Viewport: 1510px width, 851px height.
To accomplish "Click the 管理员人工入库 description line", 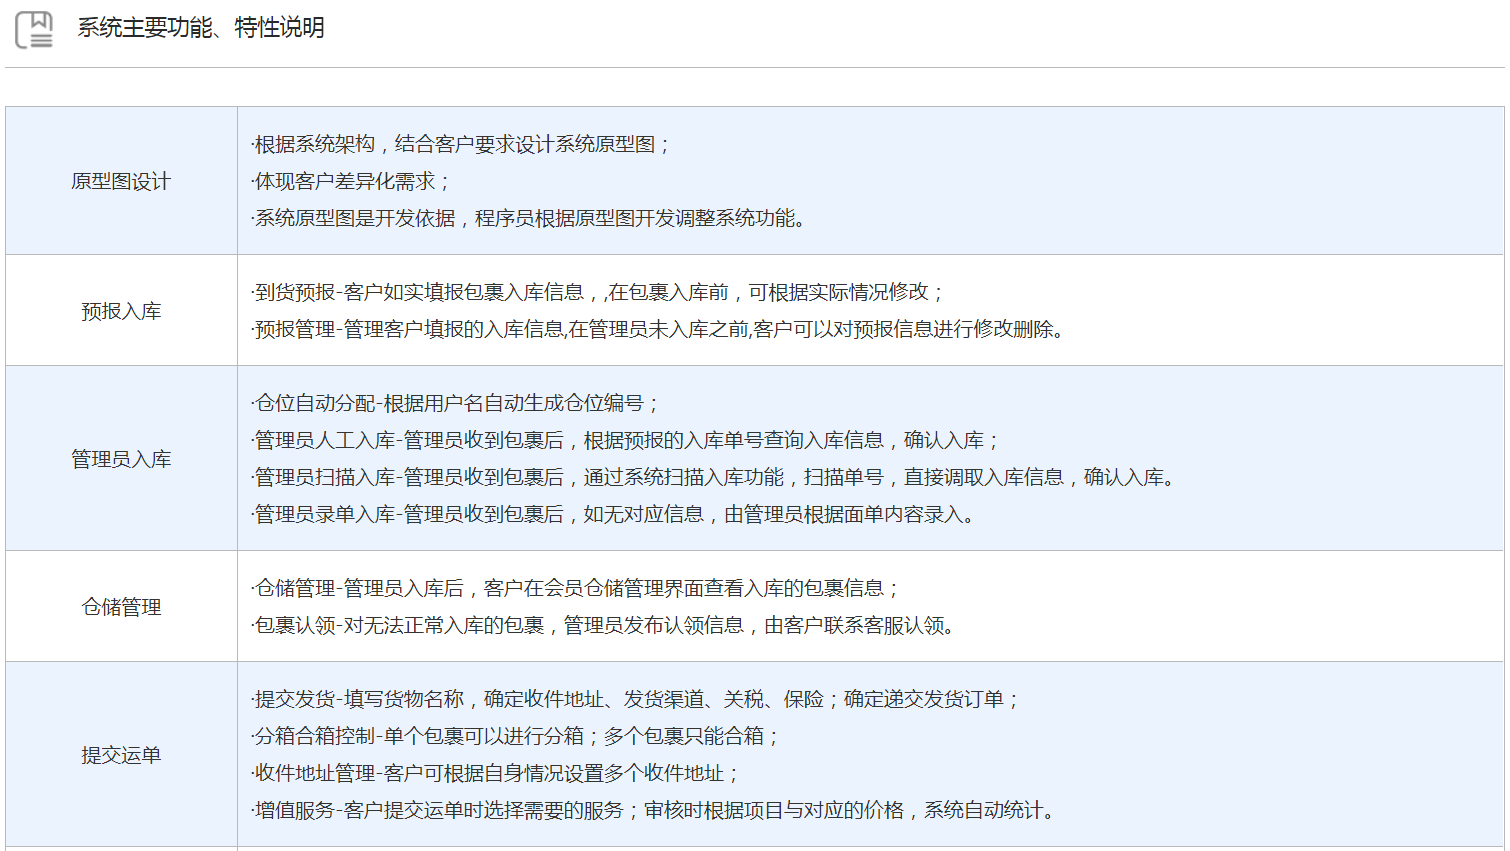I will pos(625,440).
